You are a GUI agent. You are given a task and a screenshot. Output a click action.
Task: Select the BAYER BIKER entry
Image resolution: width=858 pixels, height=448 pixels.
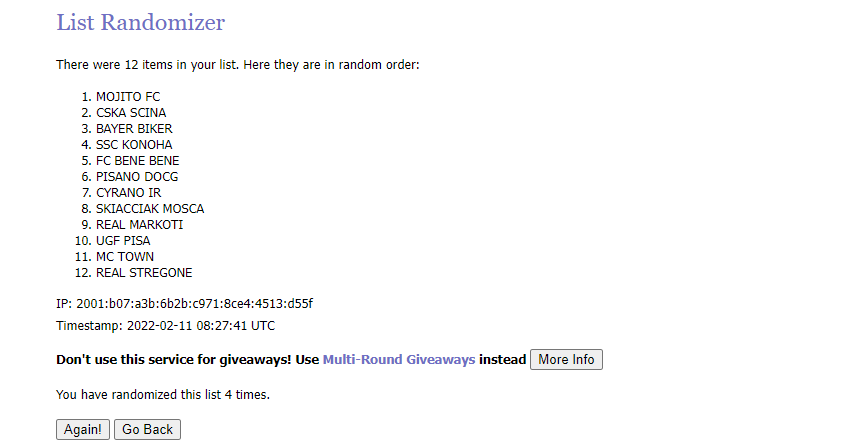[134, 129]
